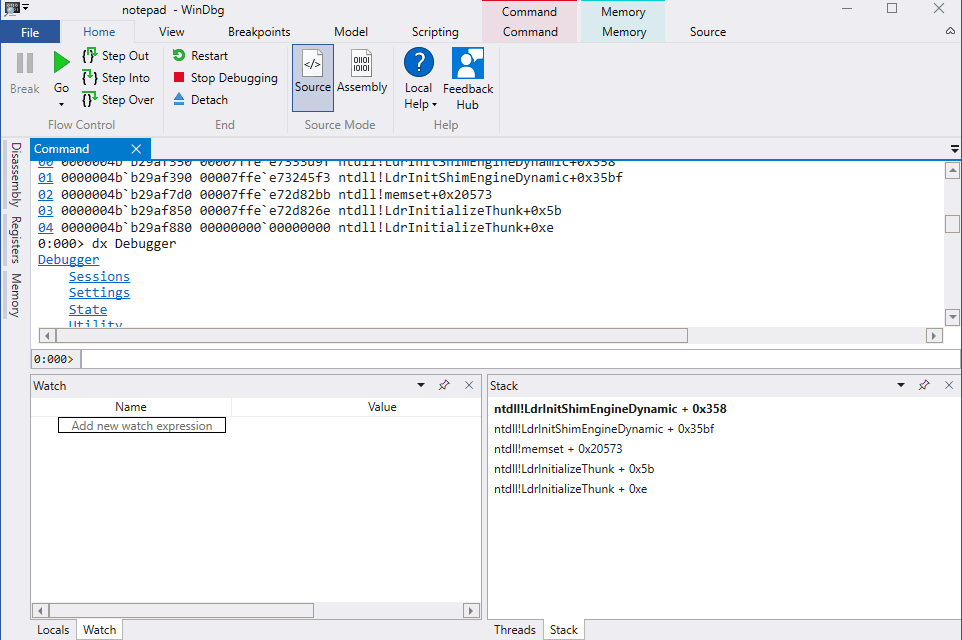Click command window scroll right arrow
Viewport: 962px width, 640px height.
tap(934, 336)
